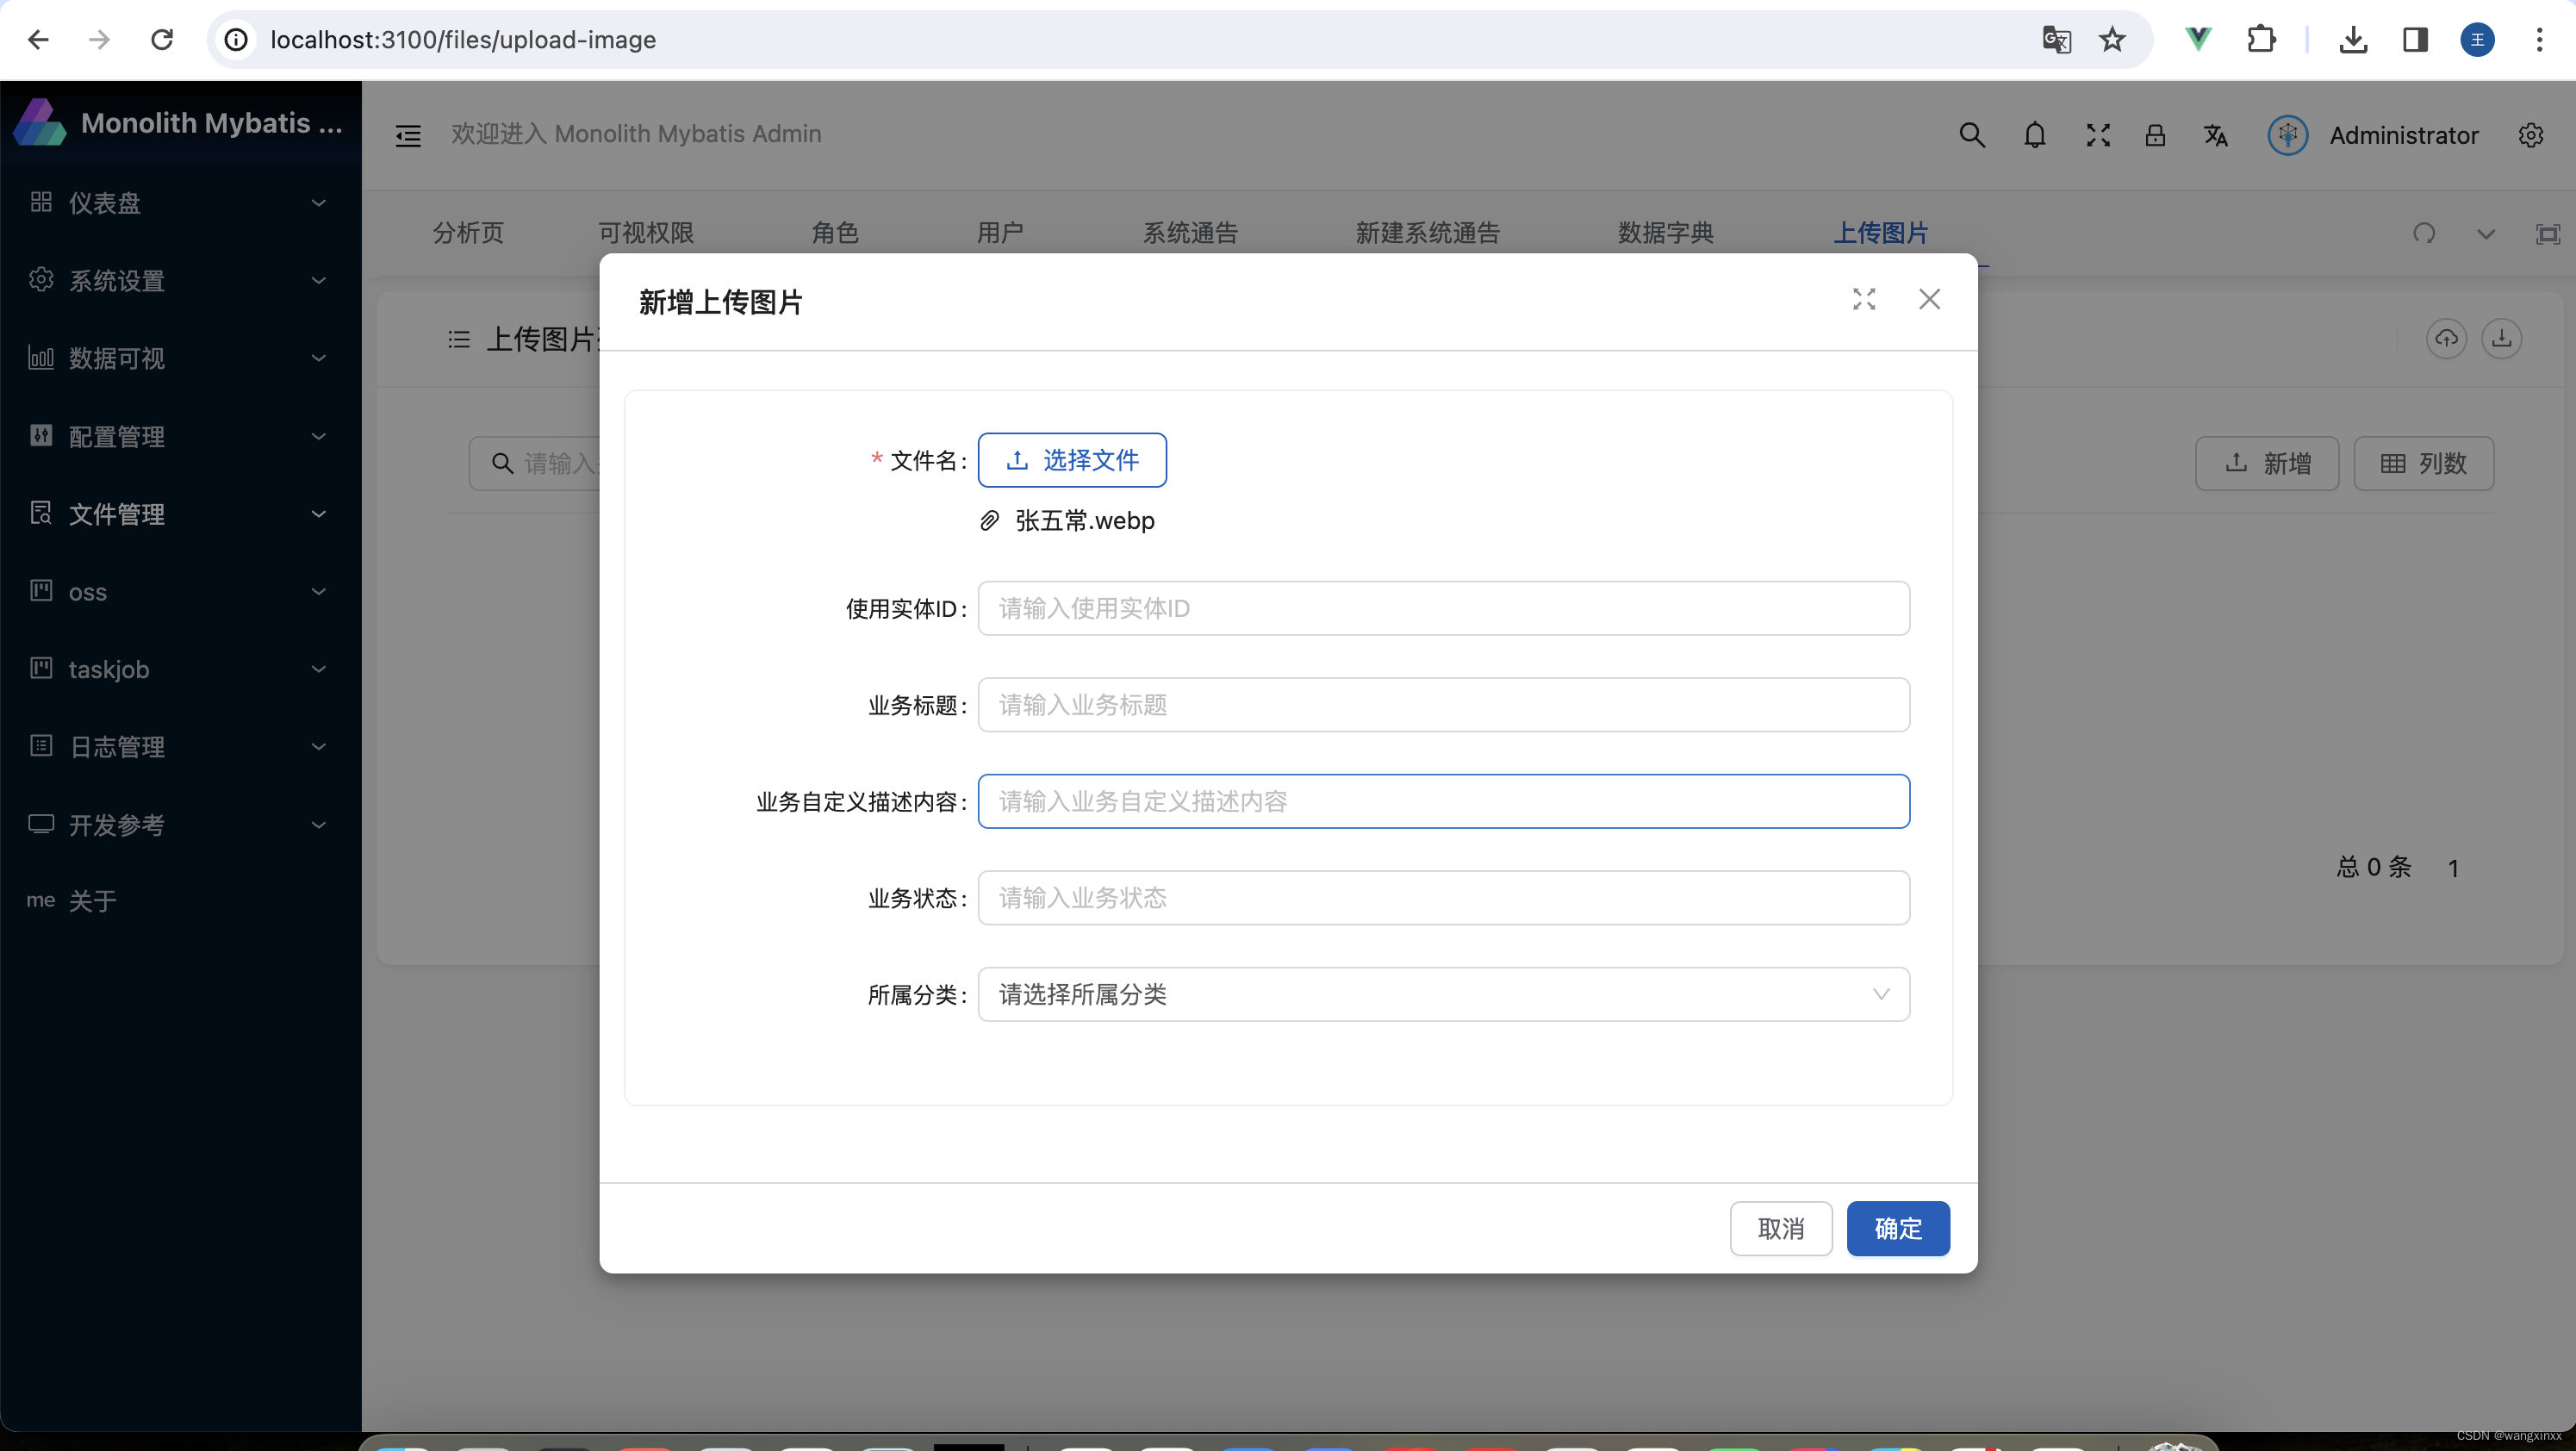Toggle browser fullscreen via the expand icon
This screenshot has width=2576, height=1451.
tap(2098, 134)
